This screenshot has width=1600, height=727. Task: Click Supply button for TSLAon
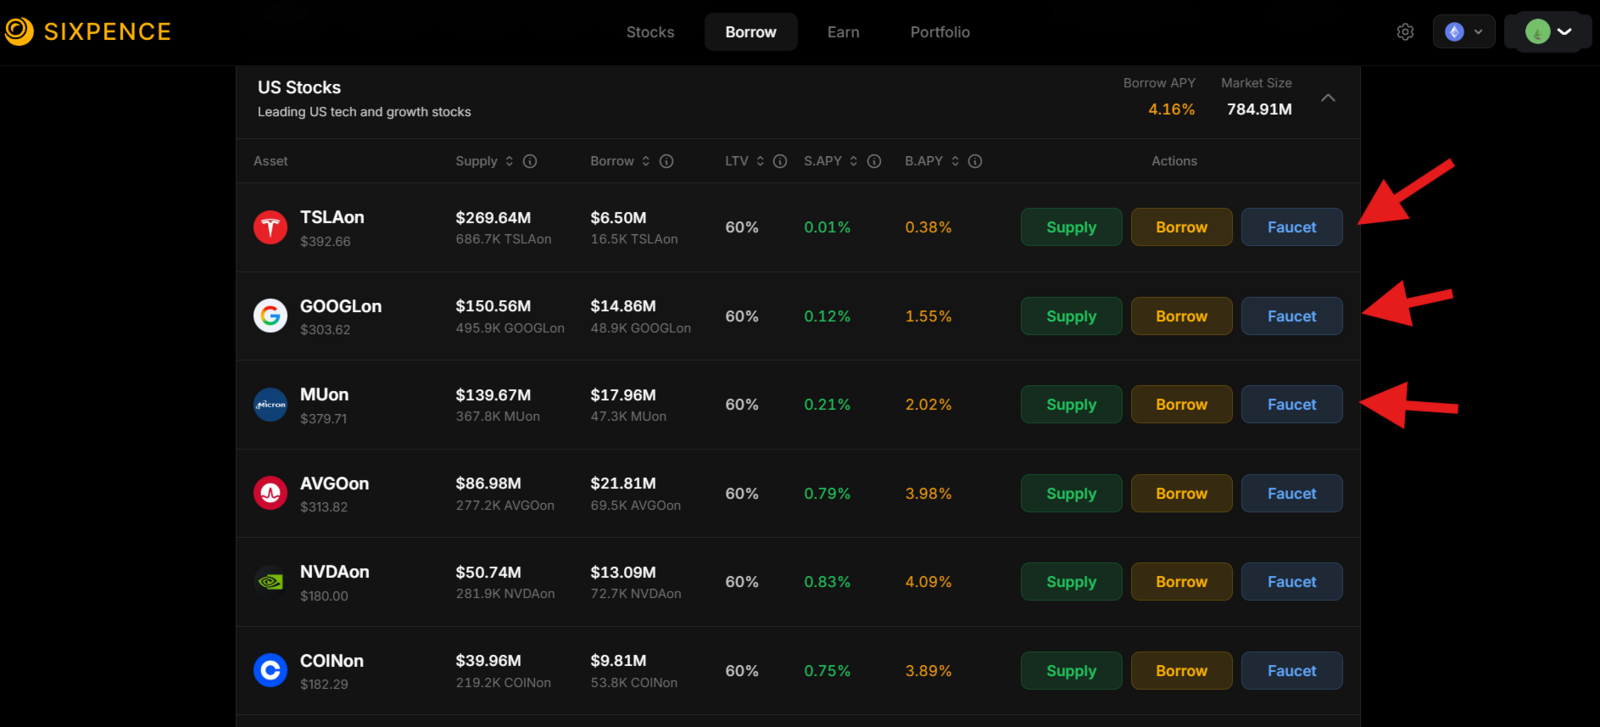[1071, 227]
